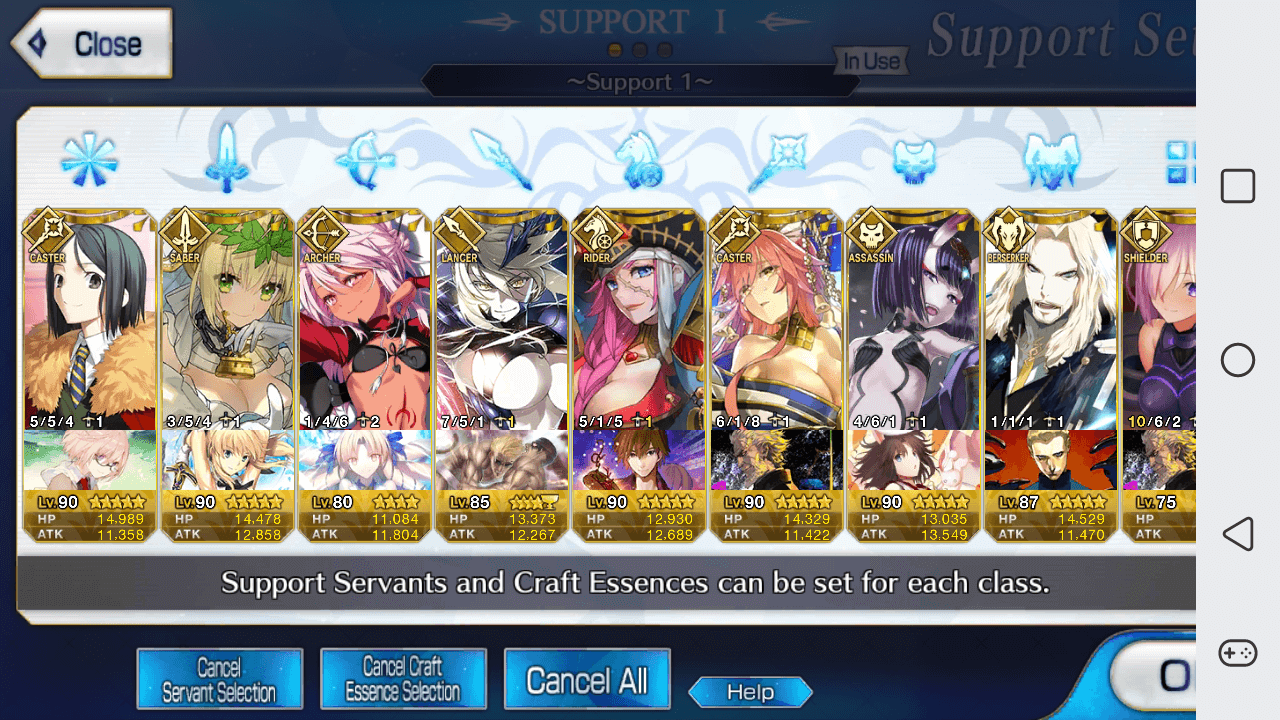Choose the Lv.87 Berserker servant card
This screenshot has height=720, width=1280.
click(x=1052, y=375)
